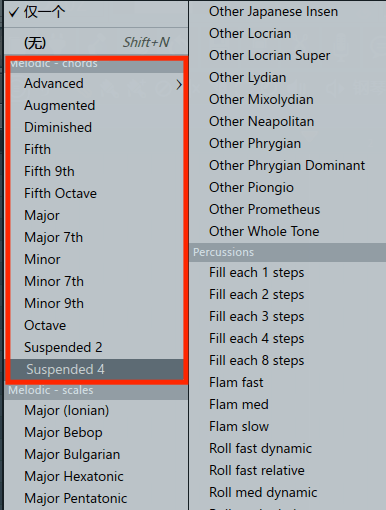Select Suspended 2 chord
Viewport: 386px width, 510px height.
tap(96, 348)
